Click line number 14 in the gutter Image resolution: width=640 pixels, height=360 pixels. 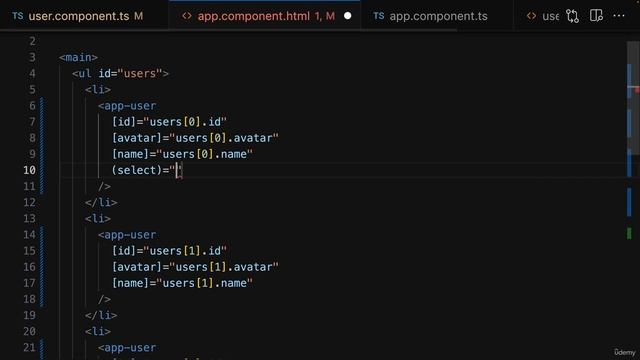click(x=29, y=235)
